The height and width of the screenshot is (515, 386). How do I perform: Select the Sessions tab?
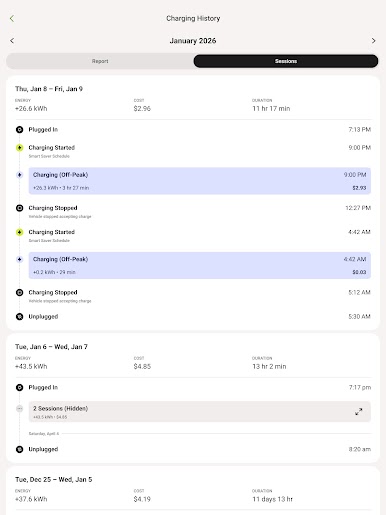[x=286, y=61]
